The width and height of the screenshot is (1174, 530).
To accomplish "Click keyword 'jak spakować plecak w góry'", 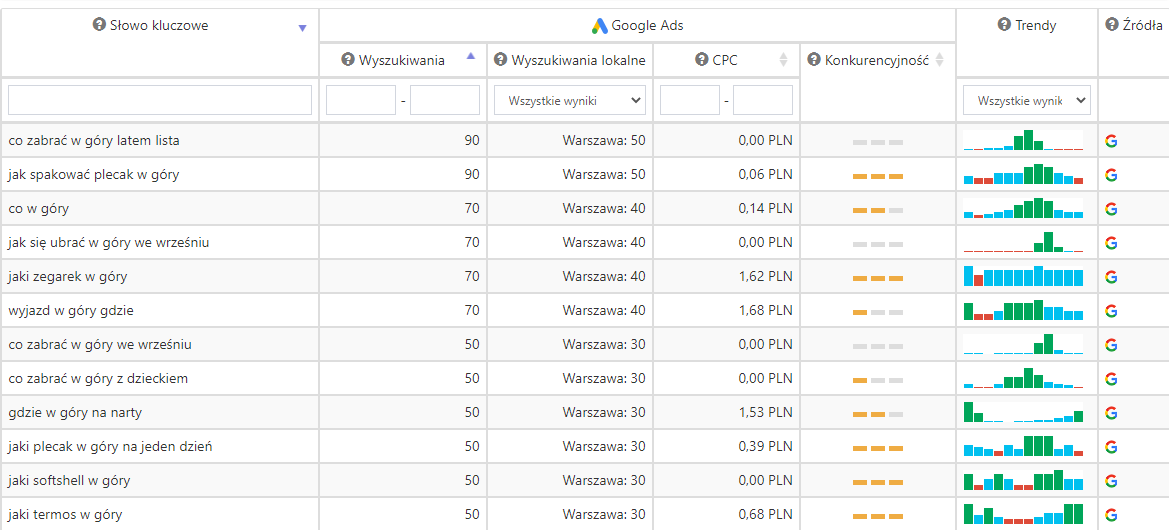I will tap(94, 175).
